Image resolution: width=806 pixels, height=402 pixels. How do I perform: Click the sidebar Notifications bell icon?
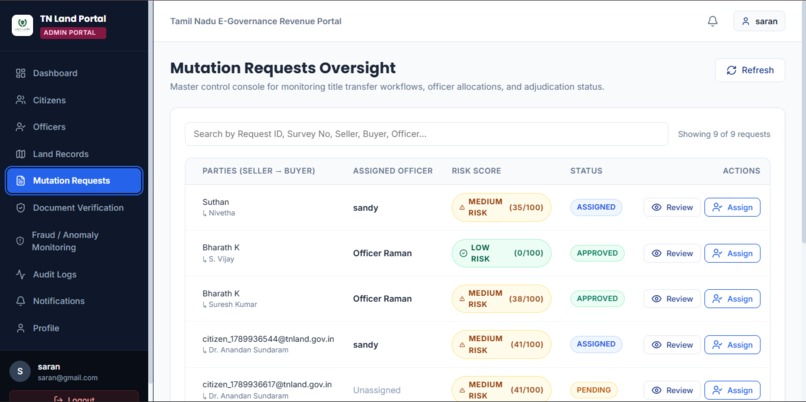(21, 301)
